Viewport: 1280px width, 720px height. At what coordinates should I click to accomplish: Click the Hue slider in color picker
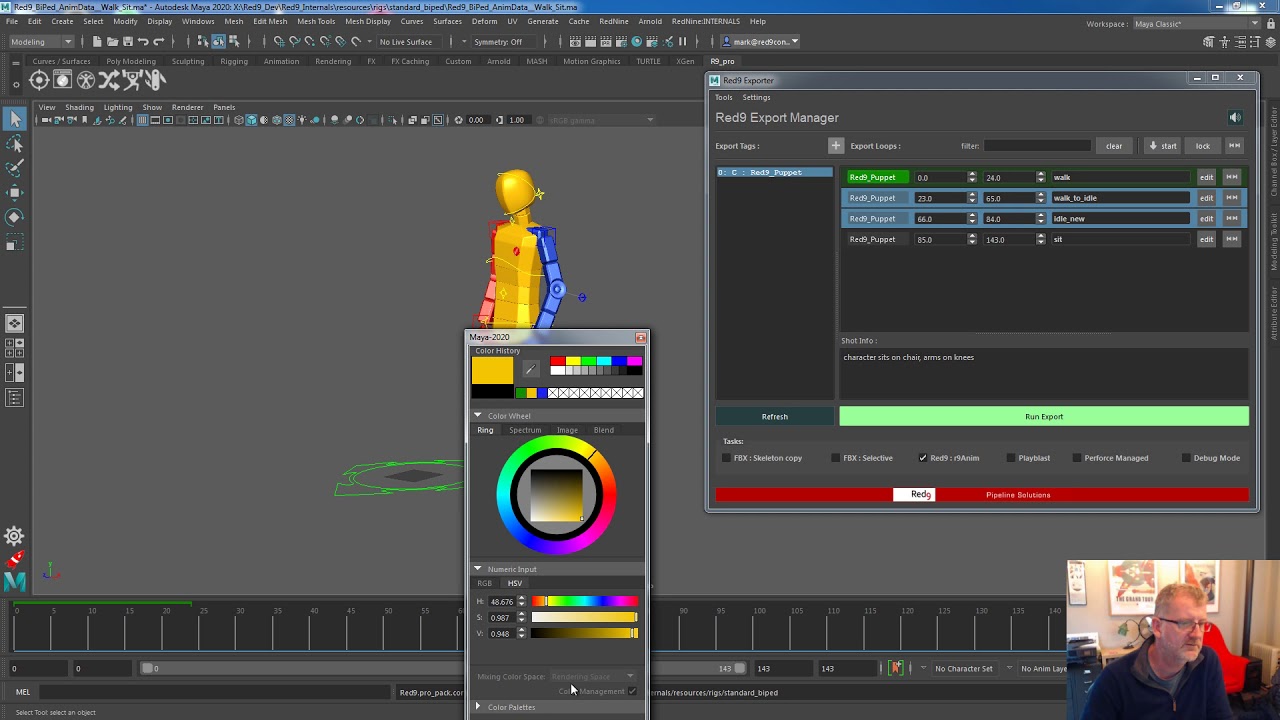pos(584,601)
